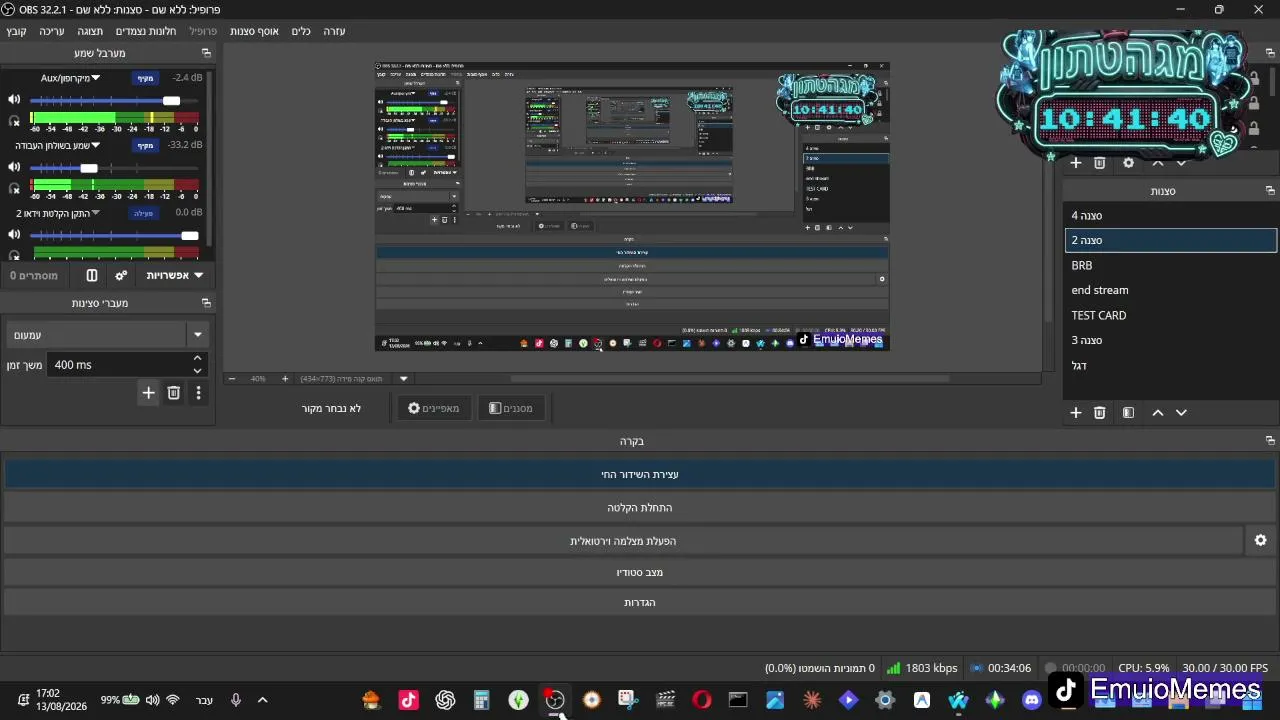Start the virtual camera (הפעלת מצלמה וירטואלית)
The width and height of the screenshot is (1280, 720).
(x=623, y=541)
